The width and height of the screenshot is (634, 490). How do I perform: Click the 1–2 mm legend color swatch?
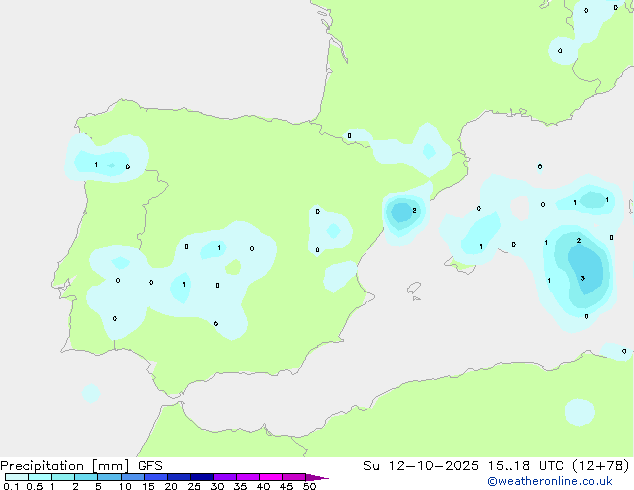(x=63, y=477)
